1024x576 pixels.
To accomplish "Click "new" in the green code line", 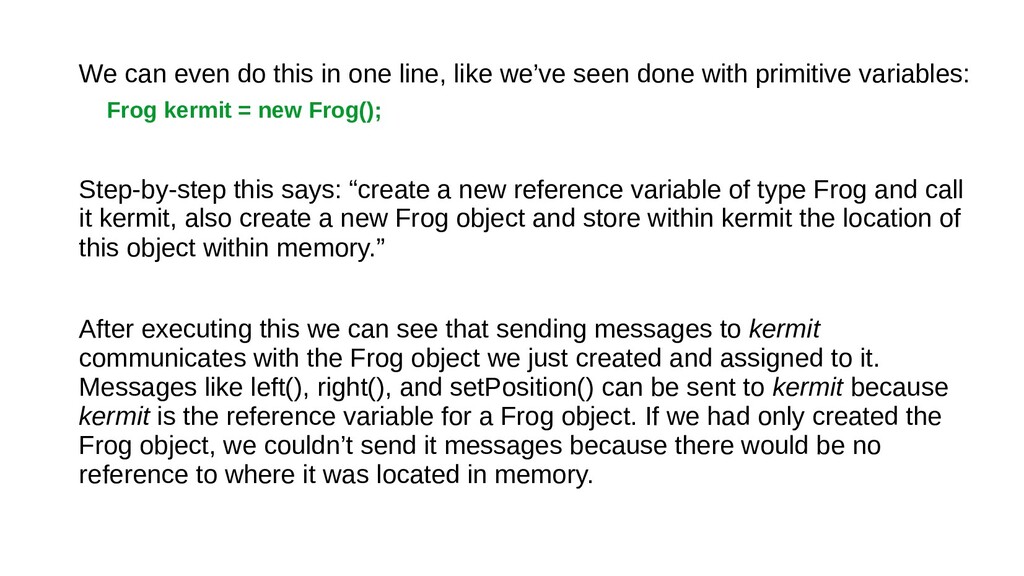I will [x=280, y=110].
